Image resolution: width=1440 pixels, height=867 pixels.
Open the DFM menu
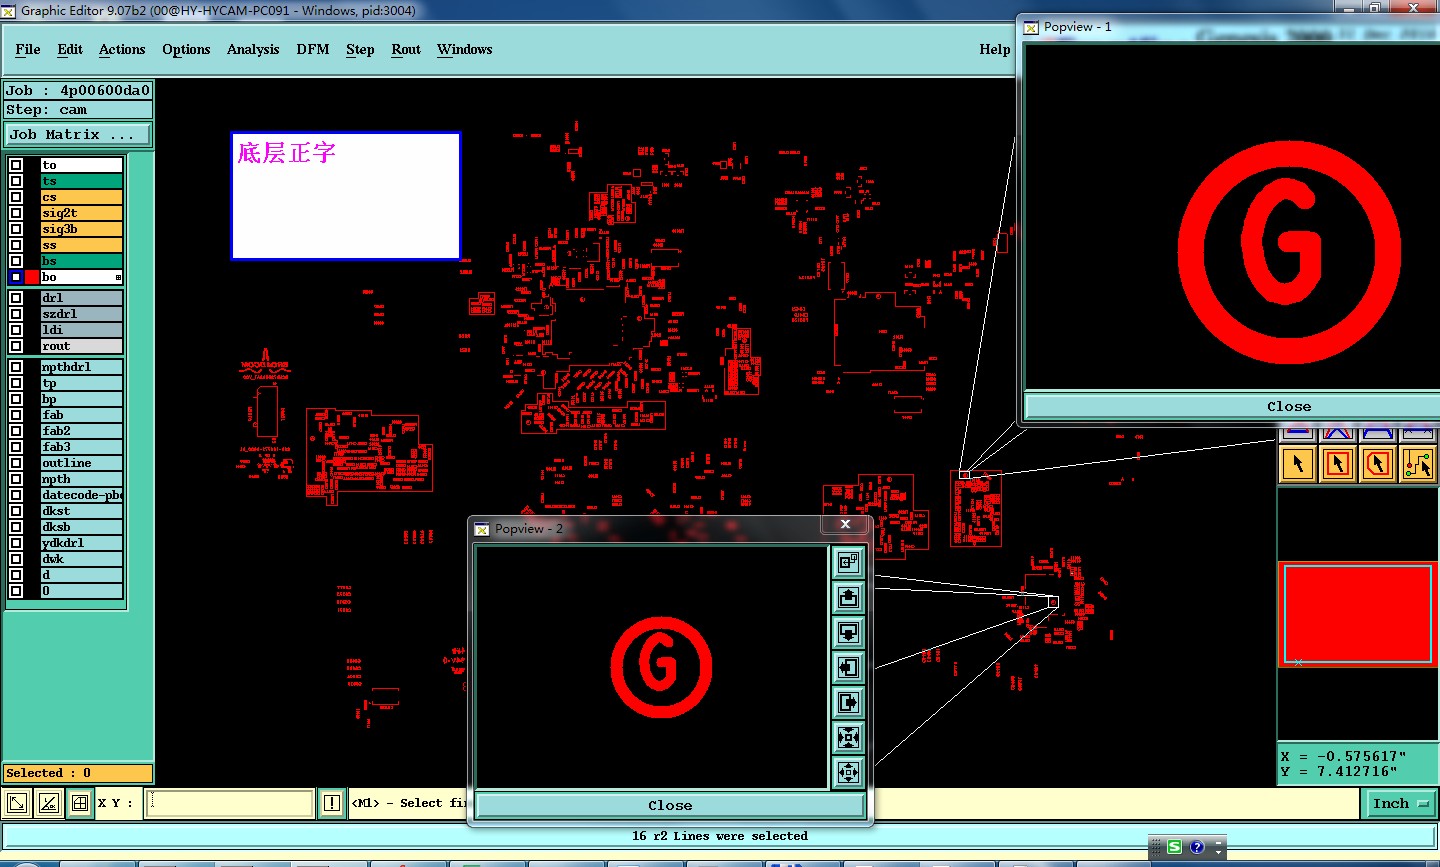[x=313, y=49]
